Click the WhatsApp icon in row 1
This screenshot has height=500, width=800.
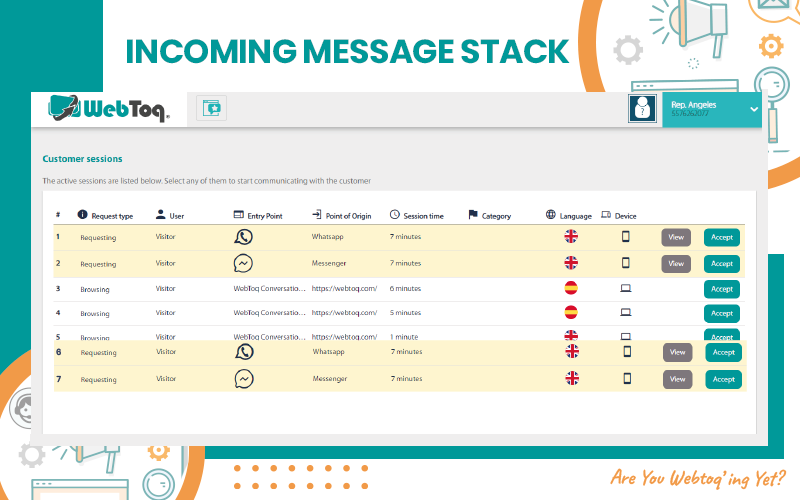(243, 237)
